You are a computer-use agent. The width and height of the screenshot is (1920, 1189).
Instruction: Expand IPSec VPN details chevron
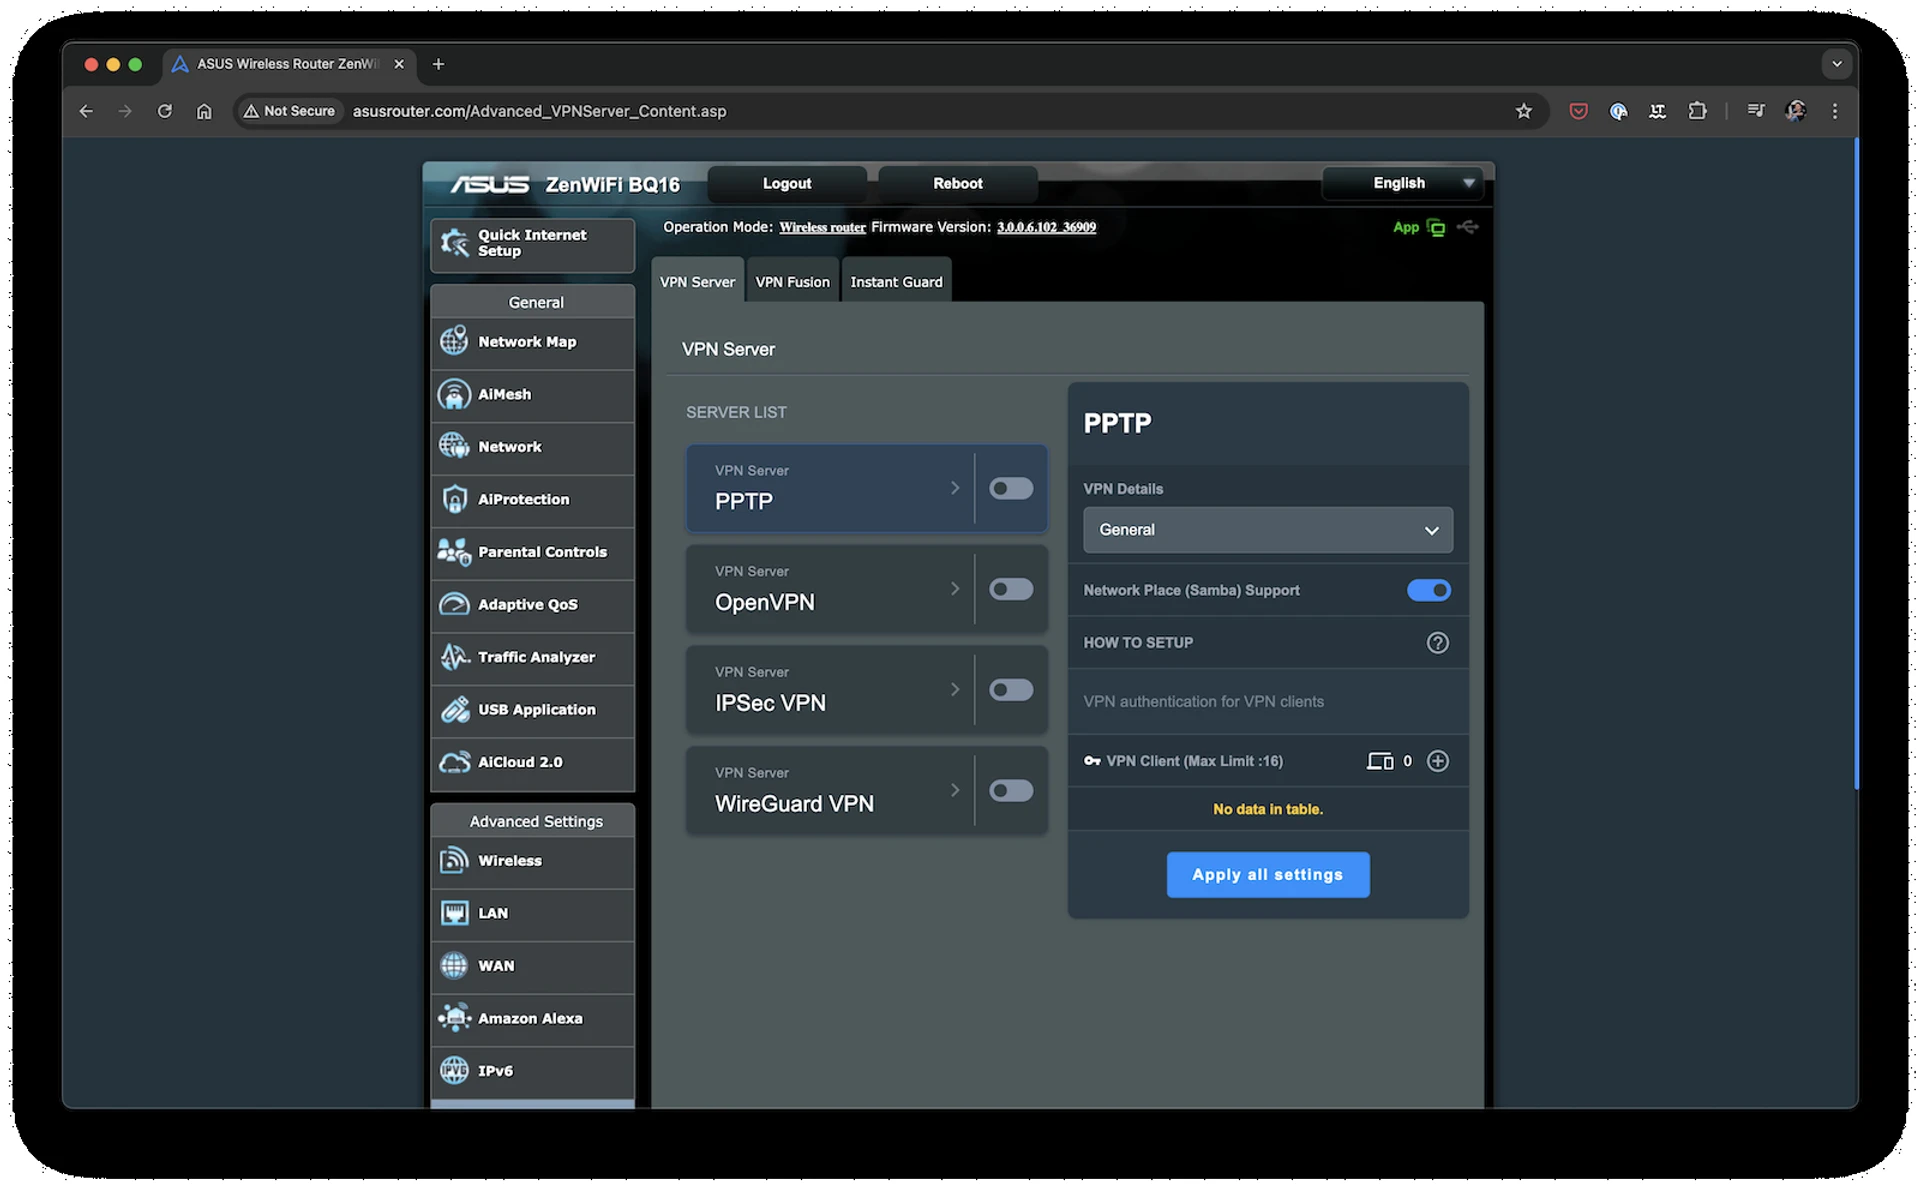coord(955,690)
